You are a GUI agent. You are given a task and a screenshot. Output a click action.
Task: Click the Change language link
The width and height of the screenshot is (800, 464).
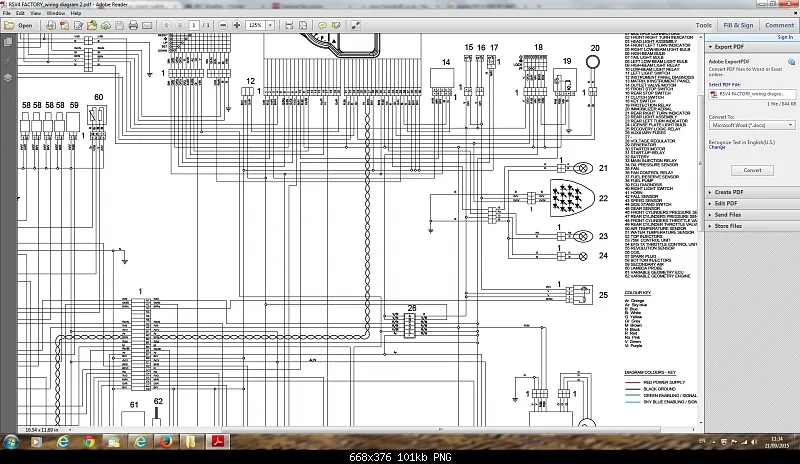click(x=716, y=147)
